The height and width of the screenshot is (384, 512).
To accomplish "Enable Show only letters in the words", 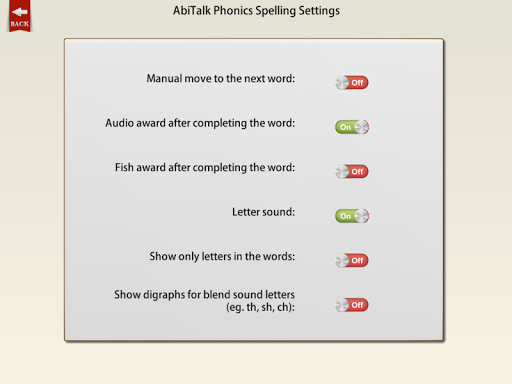I will point(352,260).
